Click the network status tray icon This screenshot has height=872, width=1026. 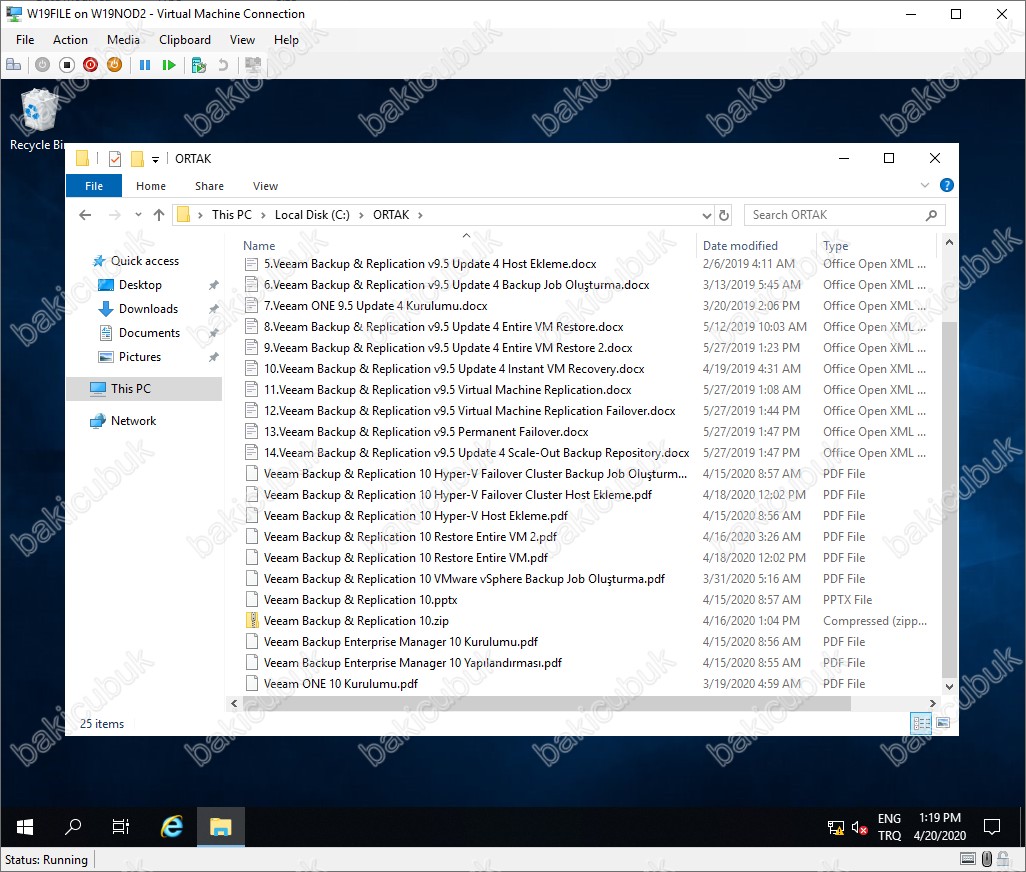click(836, 828)
